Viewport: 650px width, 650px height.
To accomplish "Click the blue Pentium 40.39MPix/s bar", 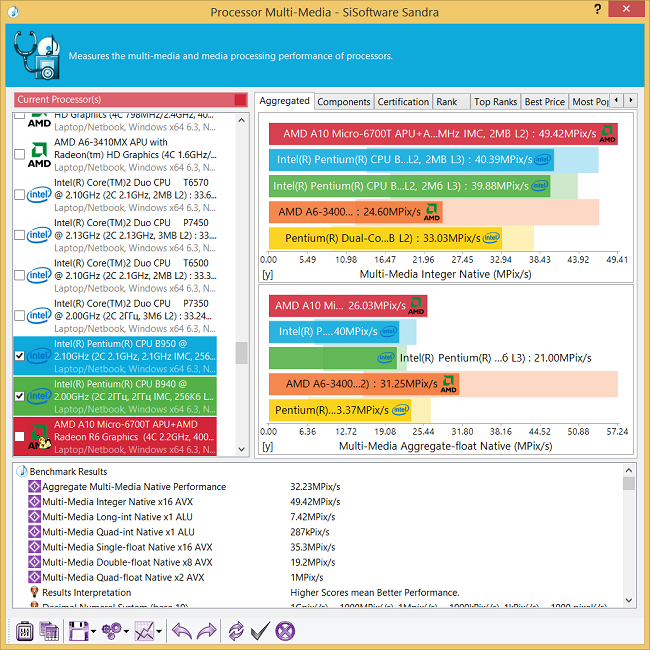I will pos(411,160).
